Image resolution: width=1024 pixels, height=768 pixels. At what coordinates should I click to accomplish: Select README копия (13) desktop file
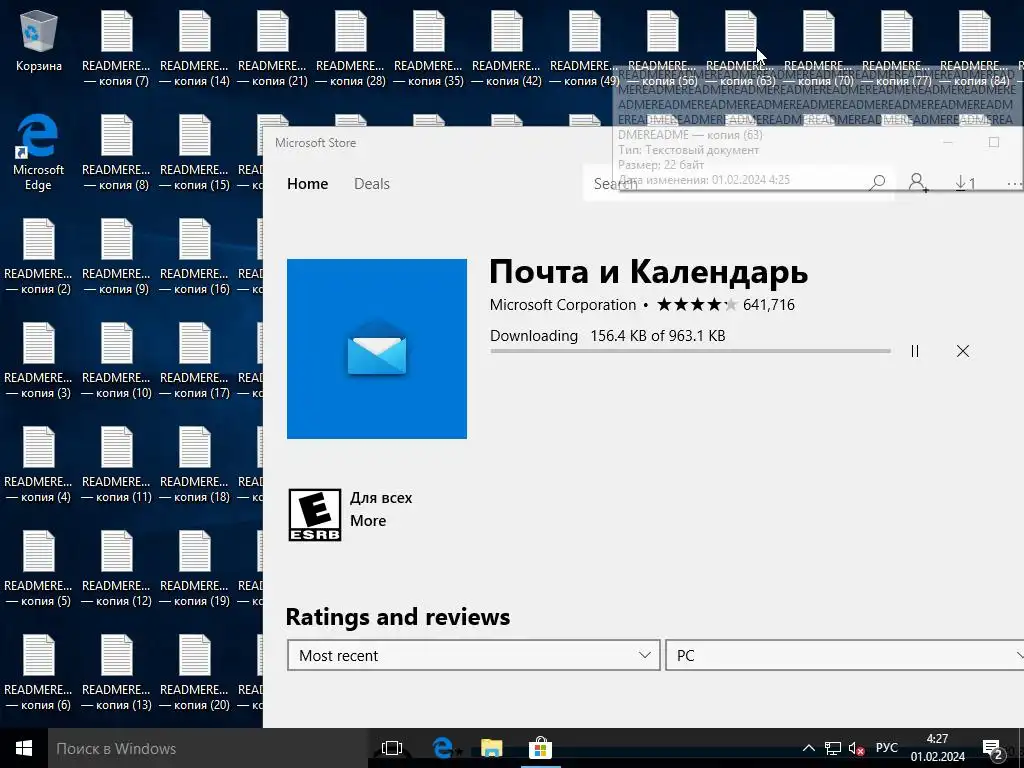[116, 671]
